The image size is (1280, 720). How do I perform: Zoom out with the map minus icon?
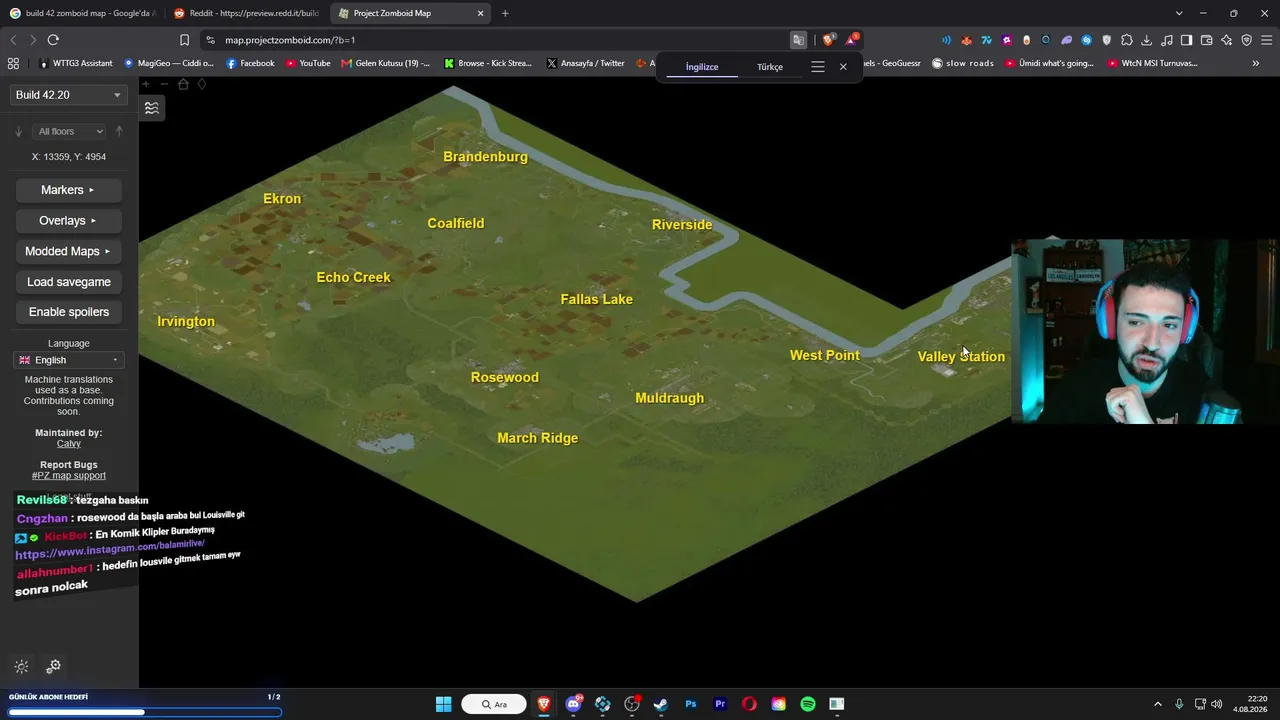tap(165, 84)
